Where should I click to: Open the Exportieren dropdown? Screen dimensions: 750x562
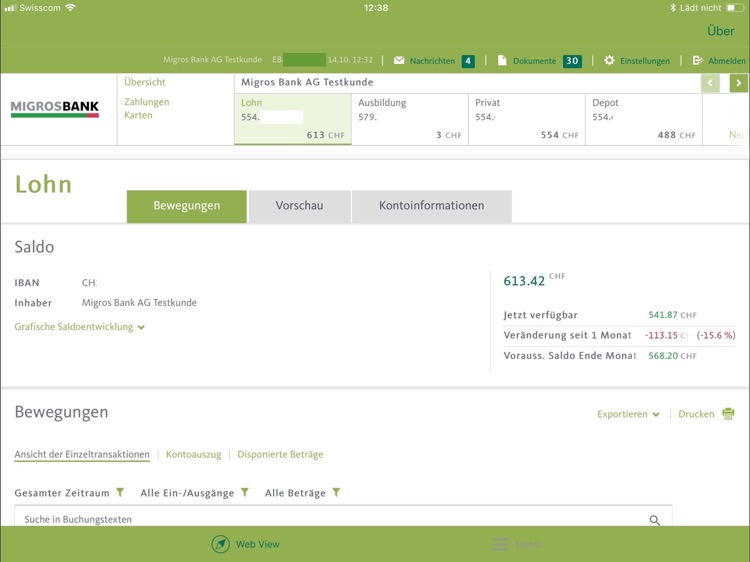point(628,414)
